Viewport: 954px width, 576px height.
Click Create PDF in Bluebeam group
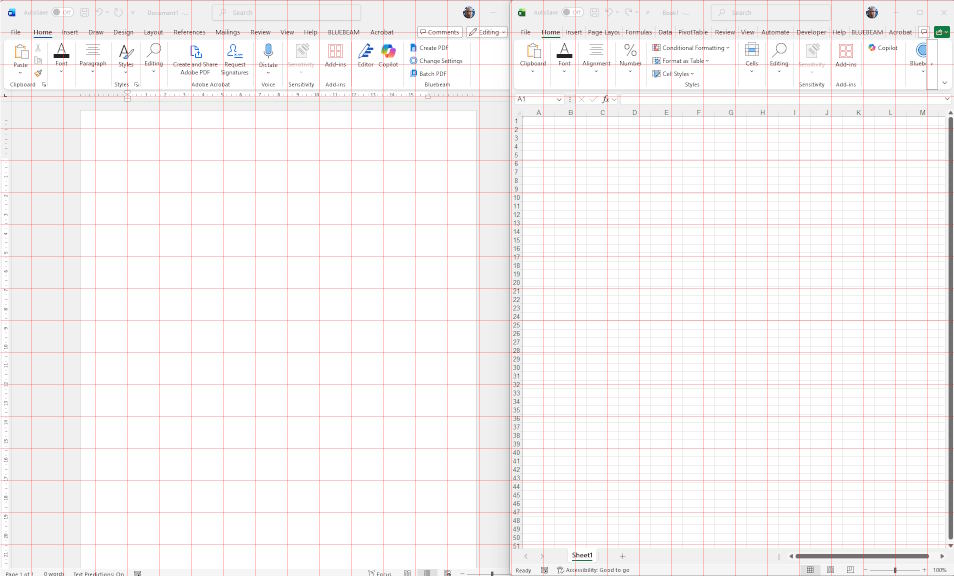point(429,48)
